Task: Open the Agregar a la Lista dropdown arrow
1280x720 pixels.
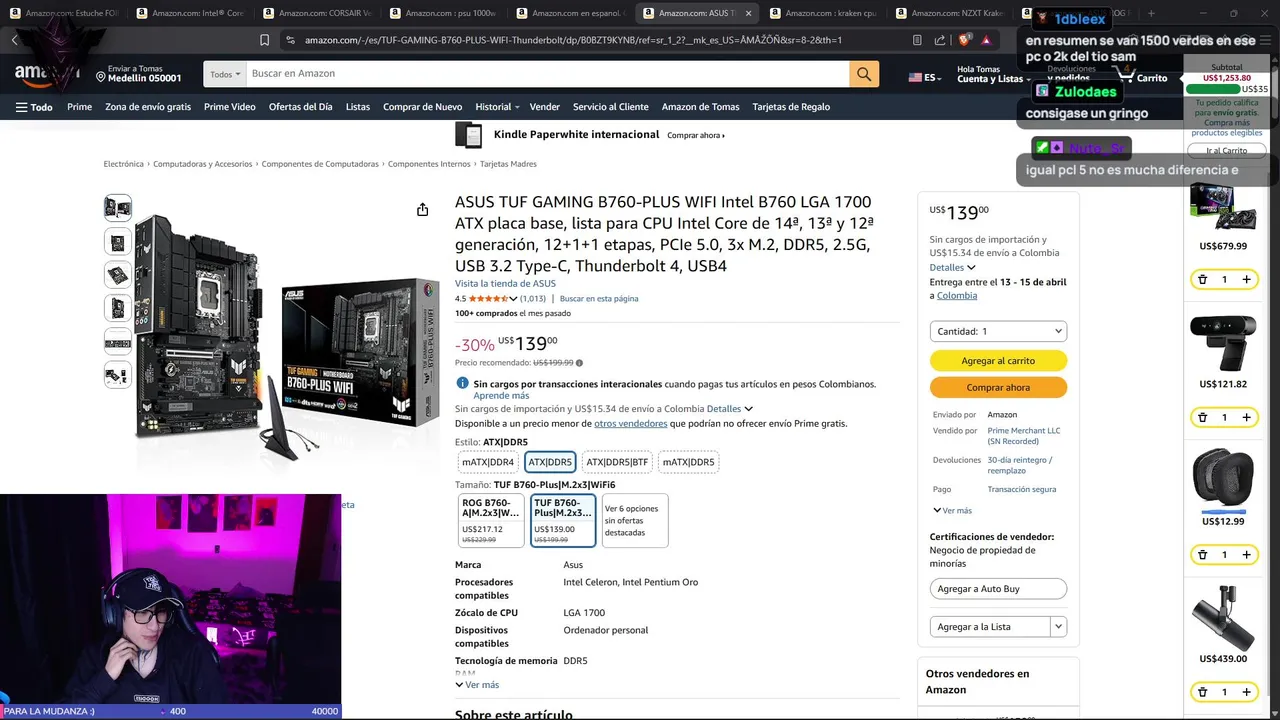Action: pyautogui.click(x=1058, y=627)
